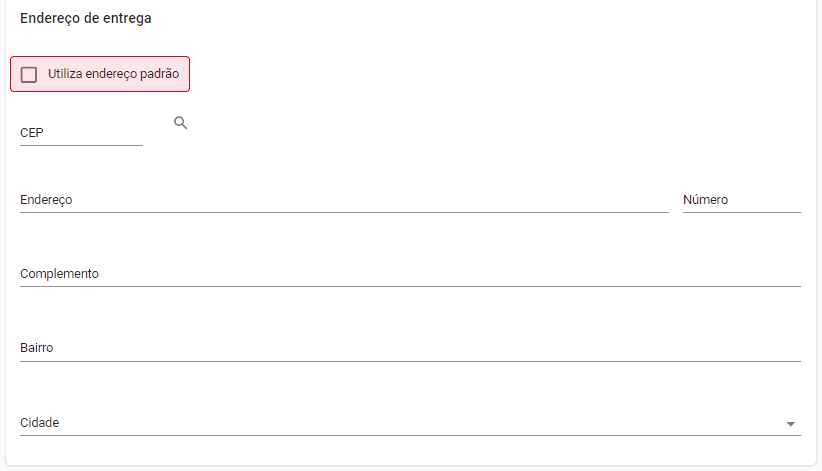Click into the Endereço text field

[344, 200]
